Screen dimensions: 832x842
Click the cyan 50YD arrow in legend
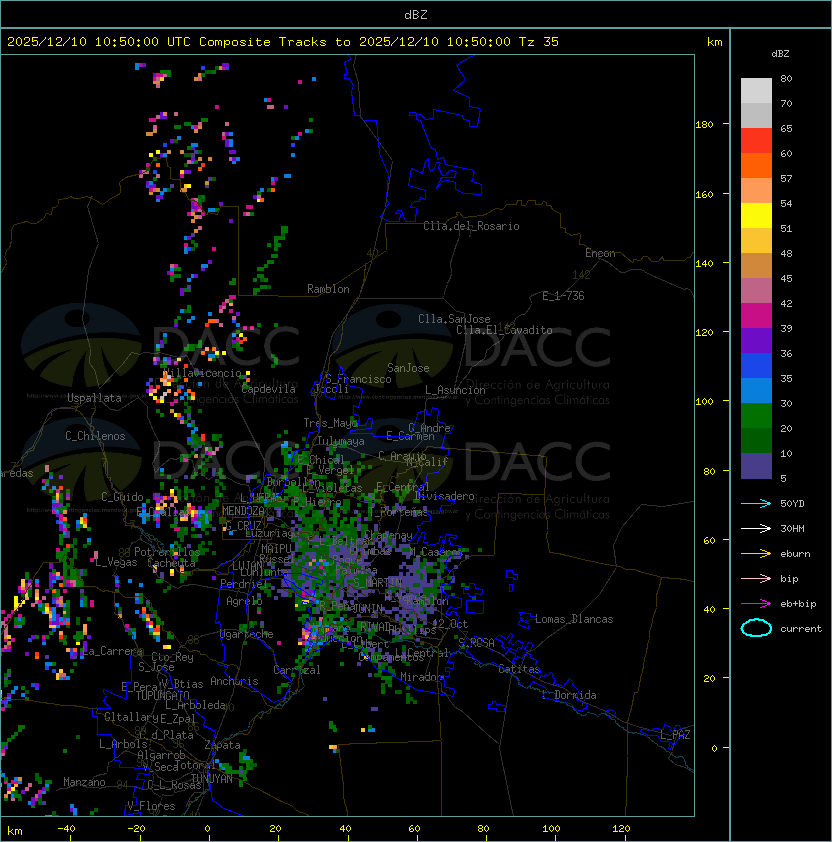pyautogui.click(x=756, y=503)
